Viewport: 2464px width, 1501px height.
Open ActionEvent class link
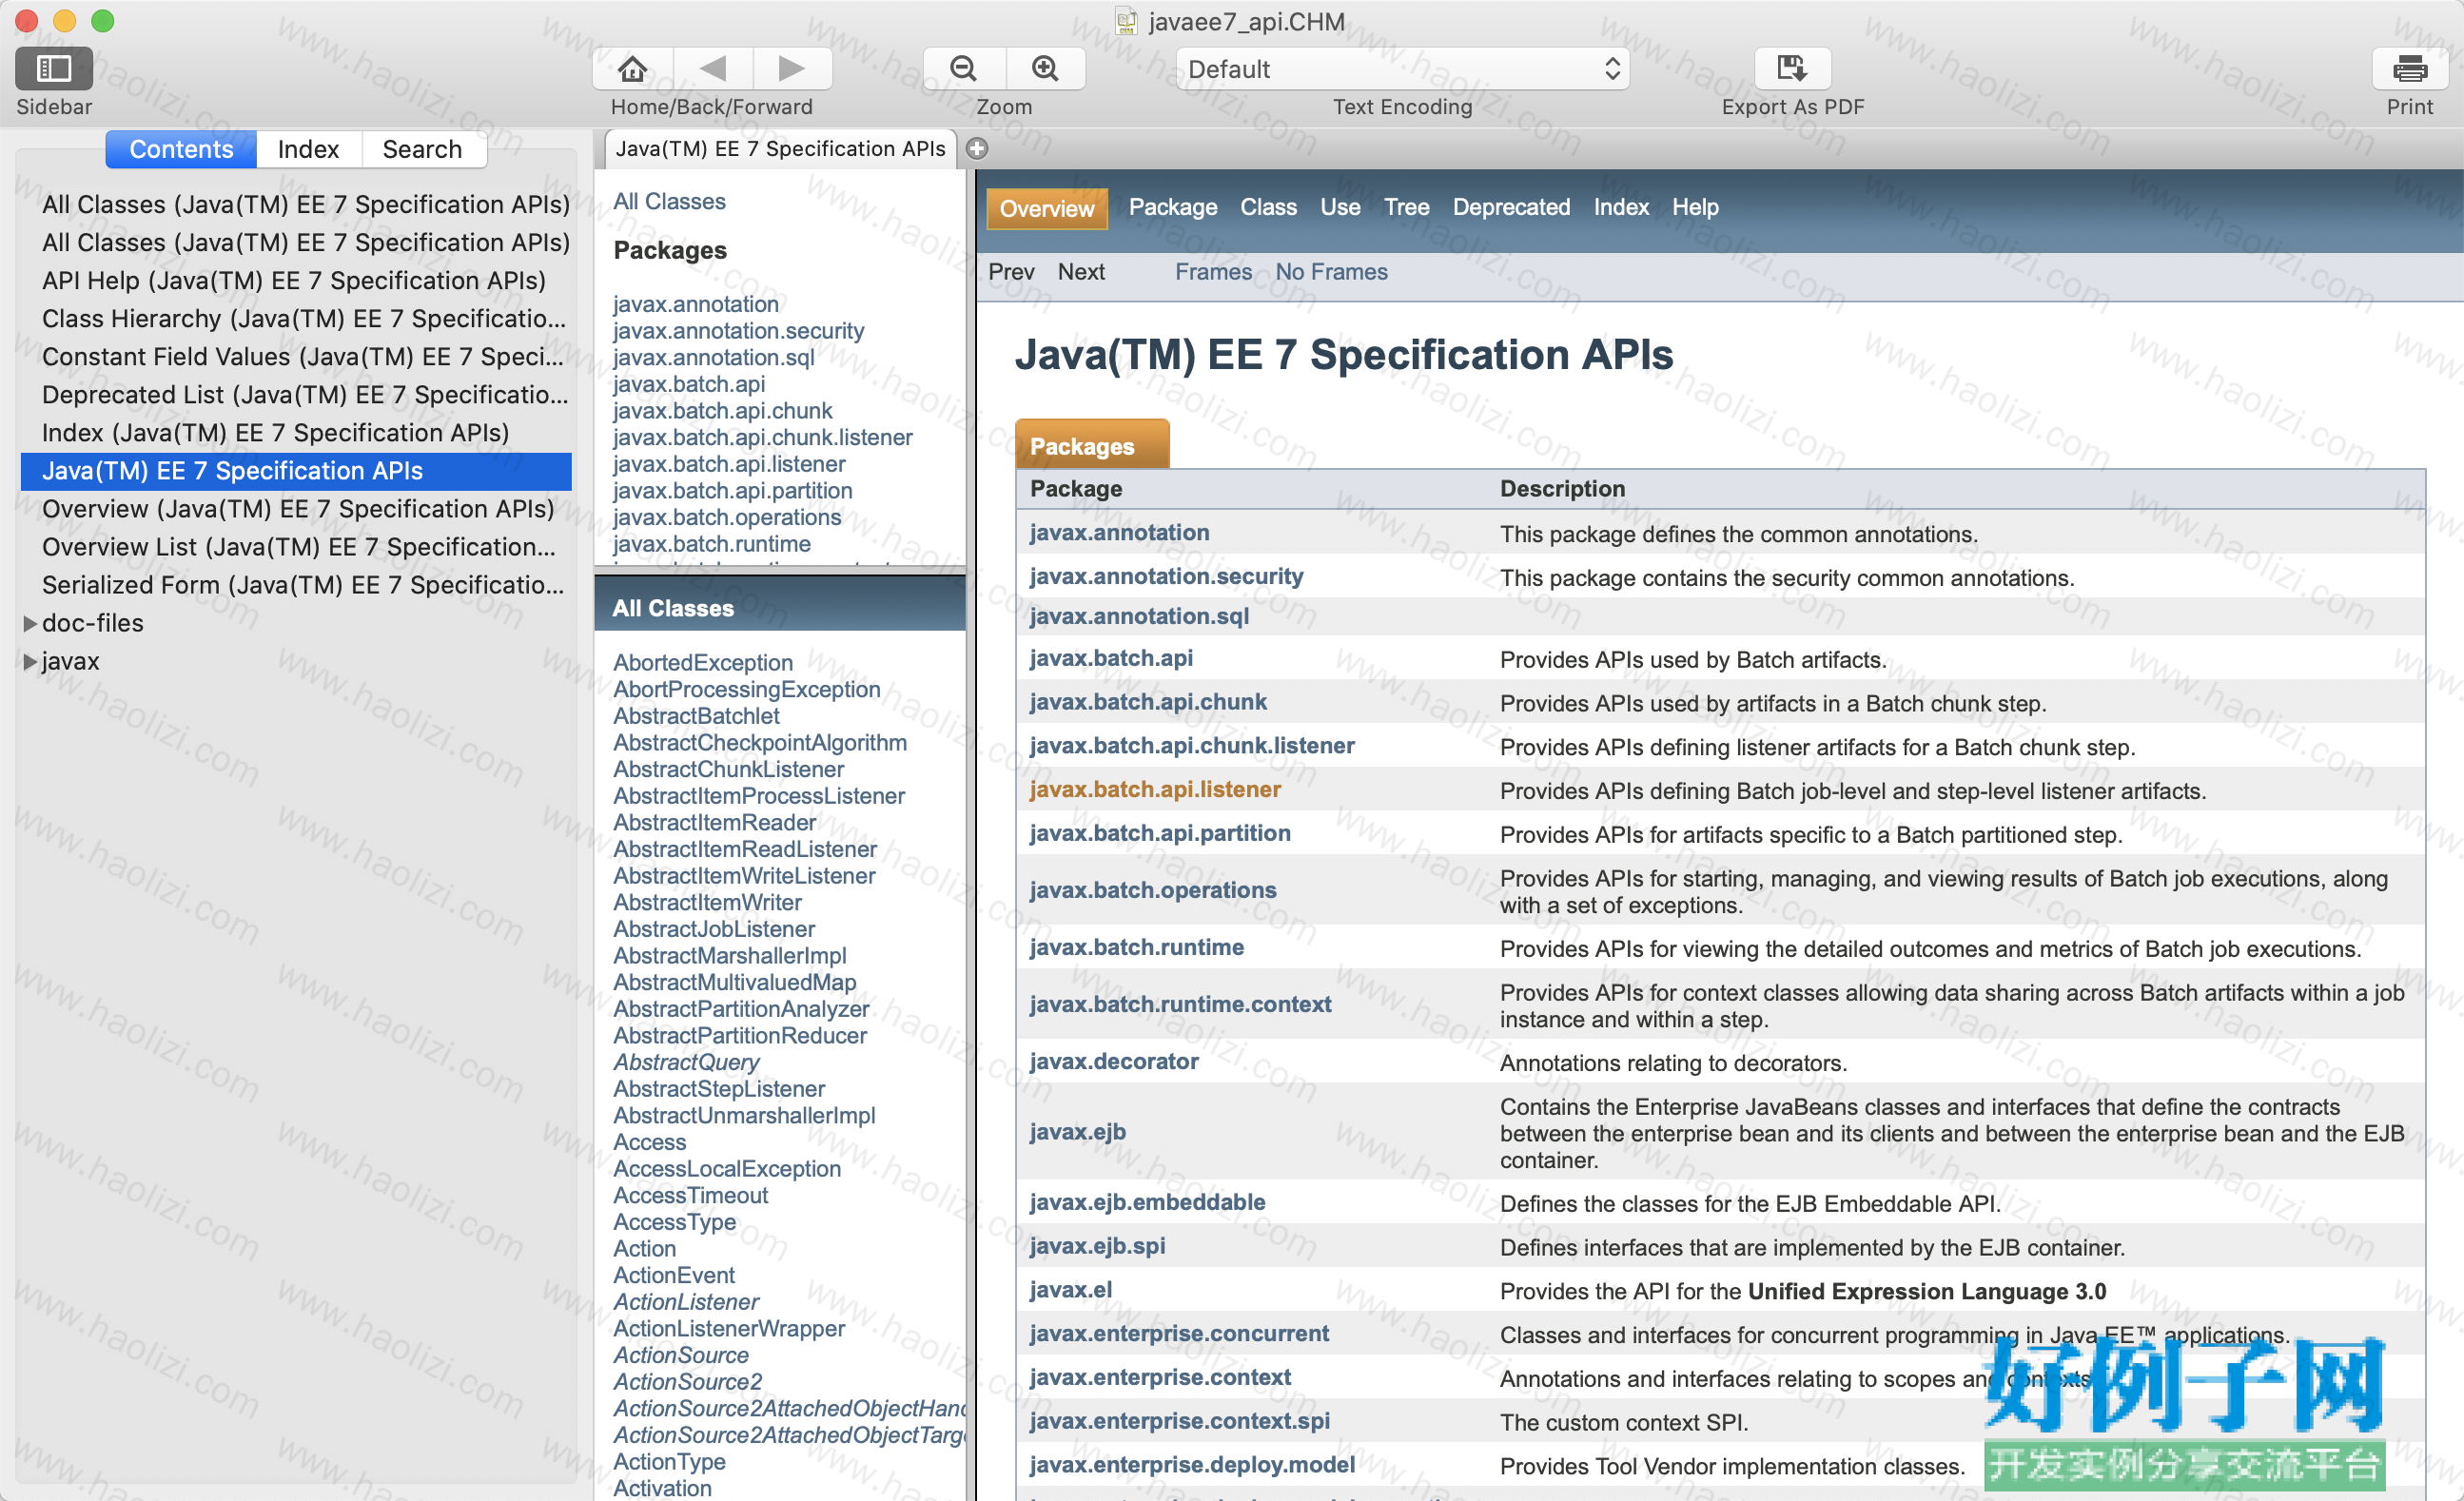(x=674, y=1275)
